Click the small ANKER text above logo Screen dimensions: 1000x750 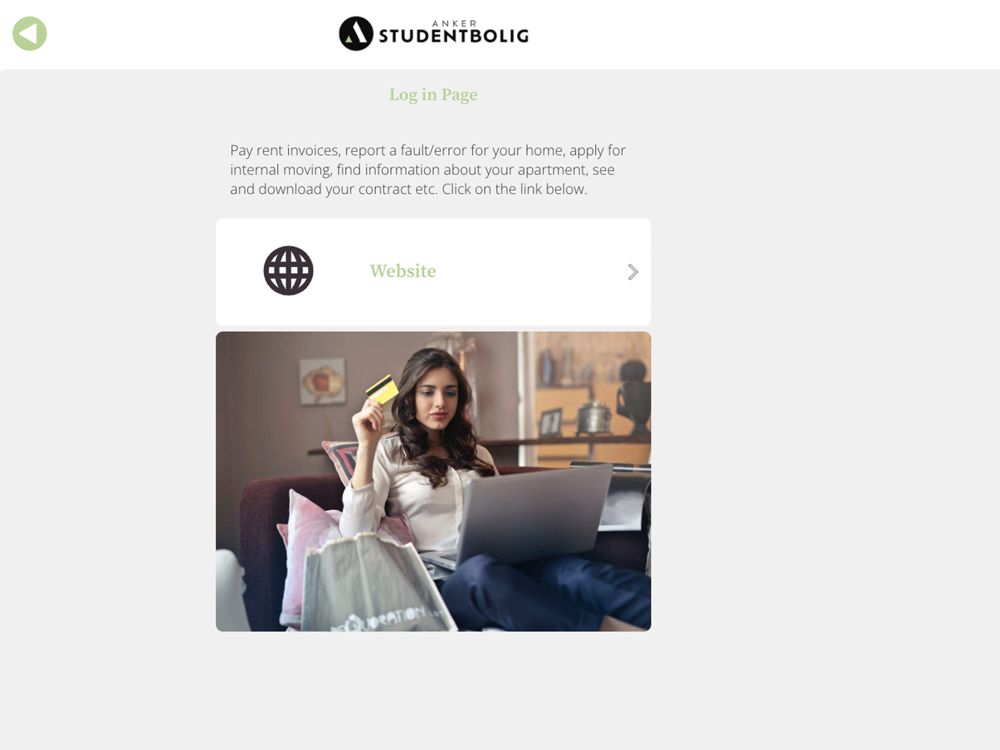coord(454,24)
